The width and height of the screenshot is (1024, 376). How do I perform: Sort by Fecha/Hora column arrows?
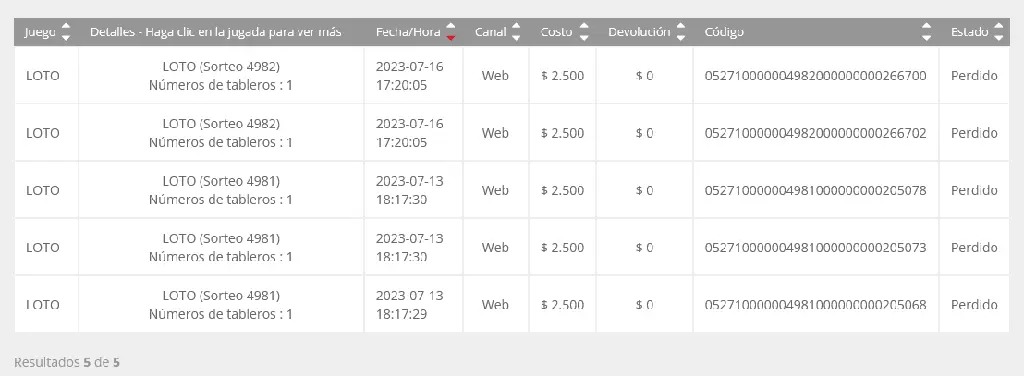[x=451, y=32]
